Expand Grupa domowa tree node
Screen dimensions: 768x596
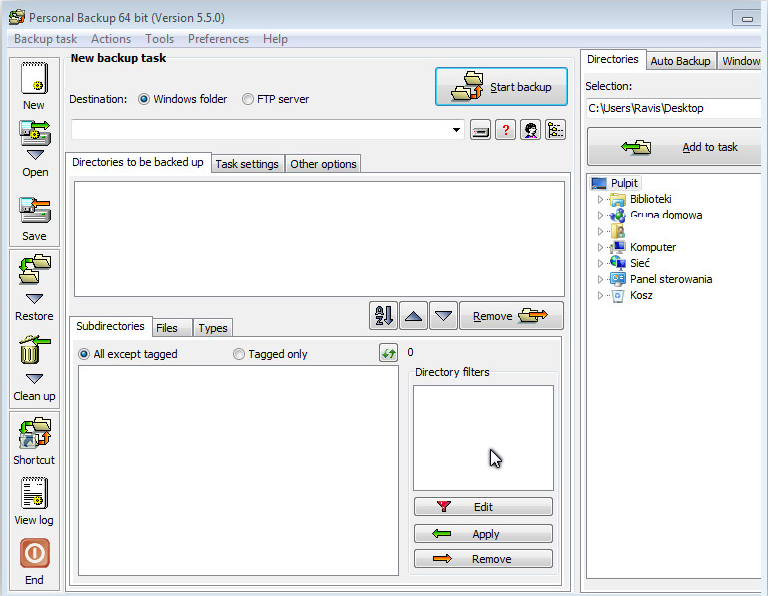point(600,215)
